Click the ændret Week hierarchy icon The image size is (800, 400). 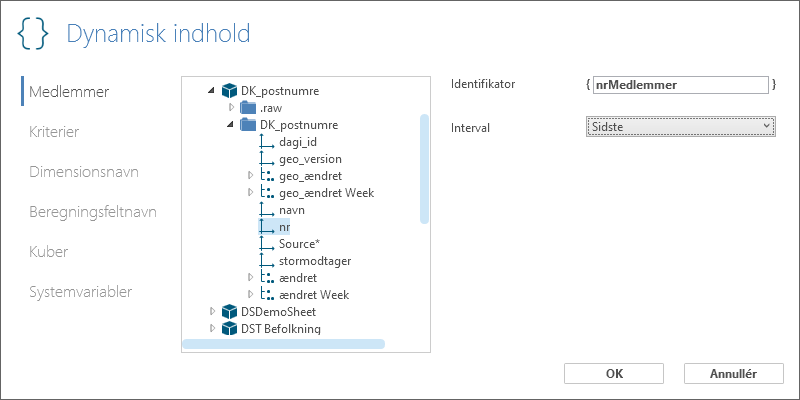pyautogui.click(x=265, y=294)
